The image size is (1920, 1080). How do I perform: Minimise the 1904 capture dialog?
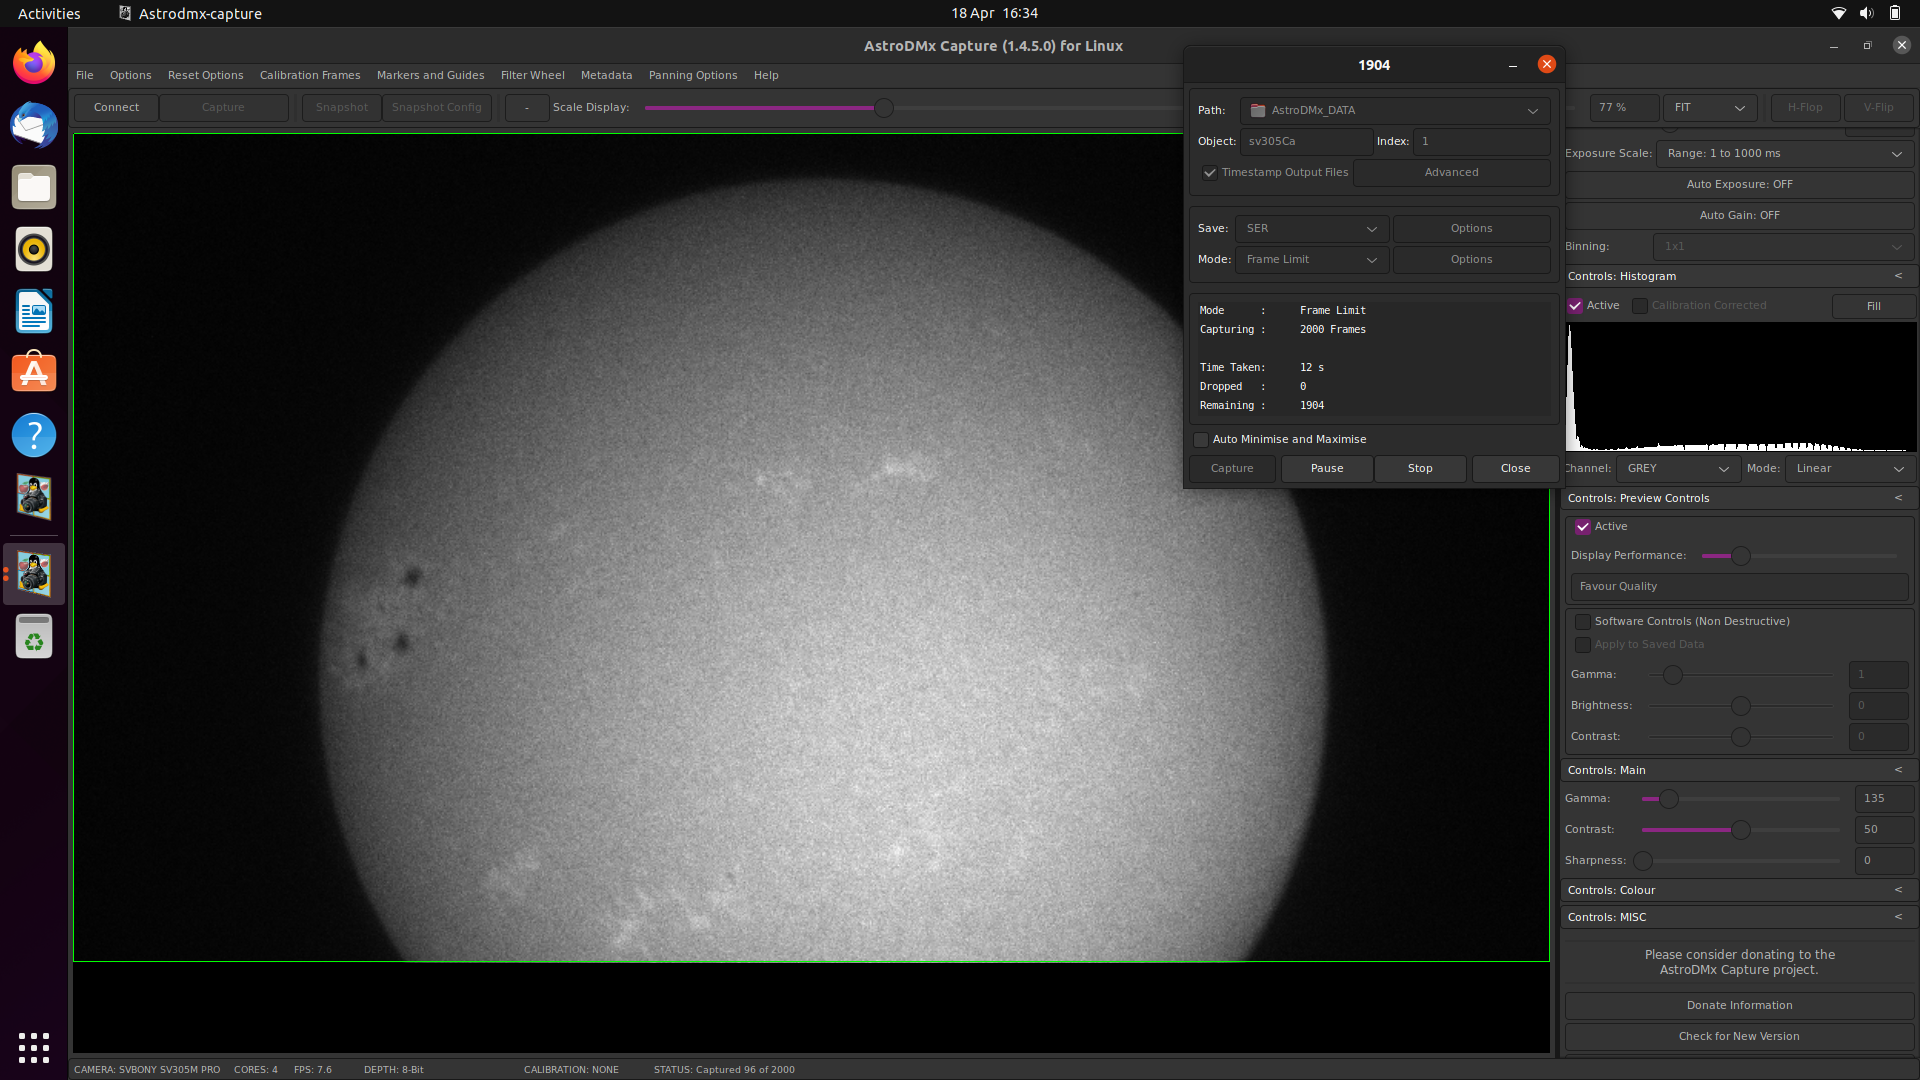point(1513,65)
